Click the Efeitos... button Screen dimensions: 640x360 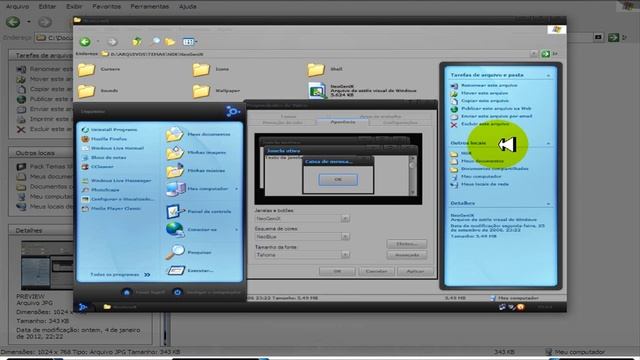407,244
